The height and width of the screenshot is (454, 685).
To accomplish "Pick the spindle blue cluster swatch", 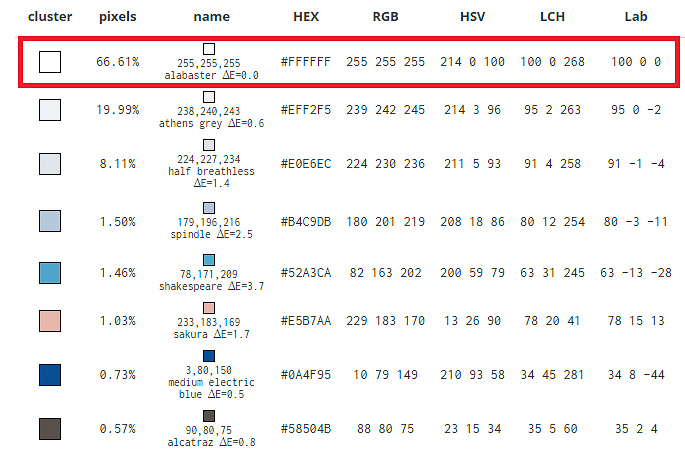I will 50,221.
